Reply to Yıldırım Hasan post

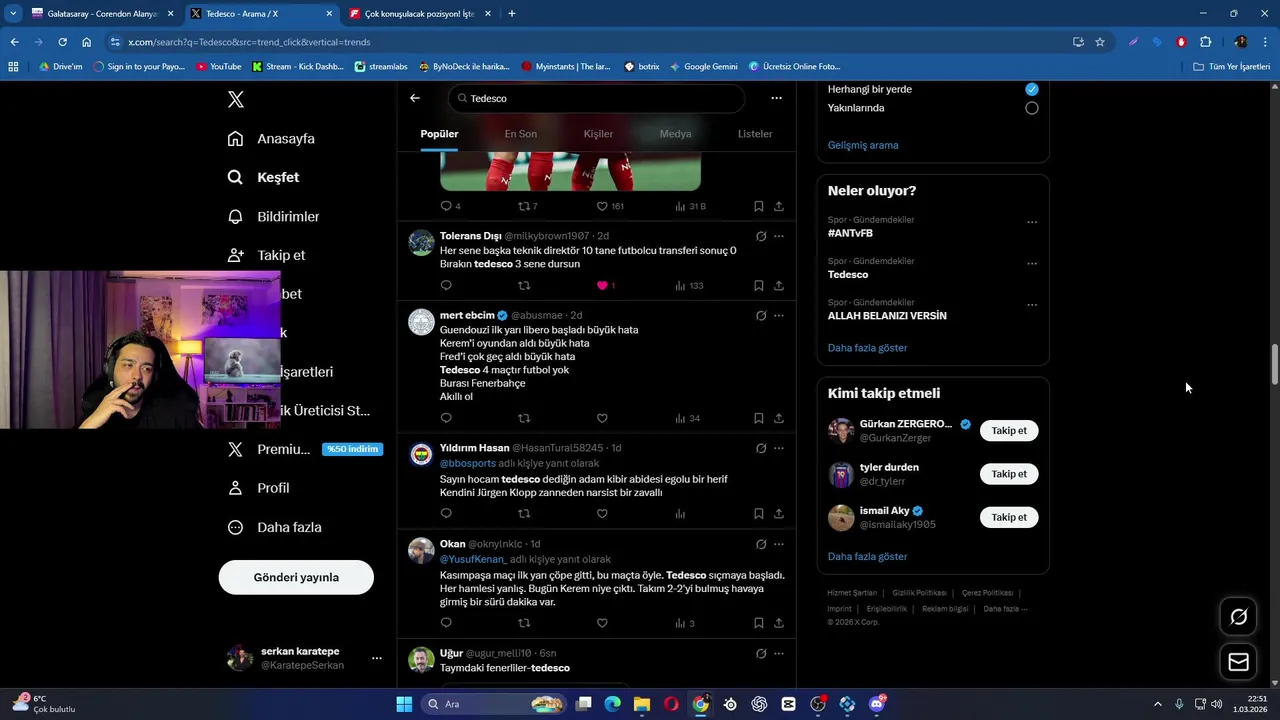(446, 514)
